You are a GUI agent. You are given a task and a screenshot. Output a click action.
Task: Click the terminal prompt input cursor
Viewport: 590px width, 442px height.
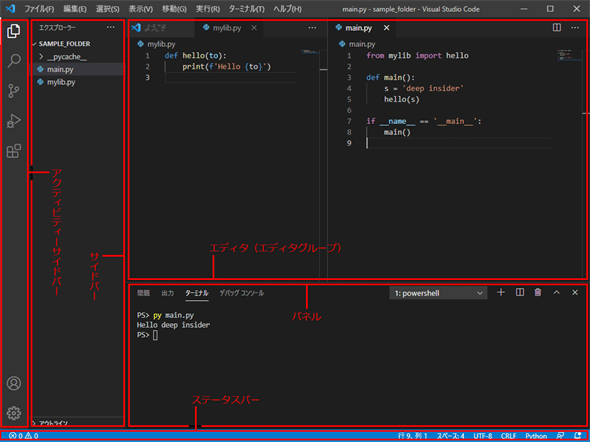[155, 335]
